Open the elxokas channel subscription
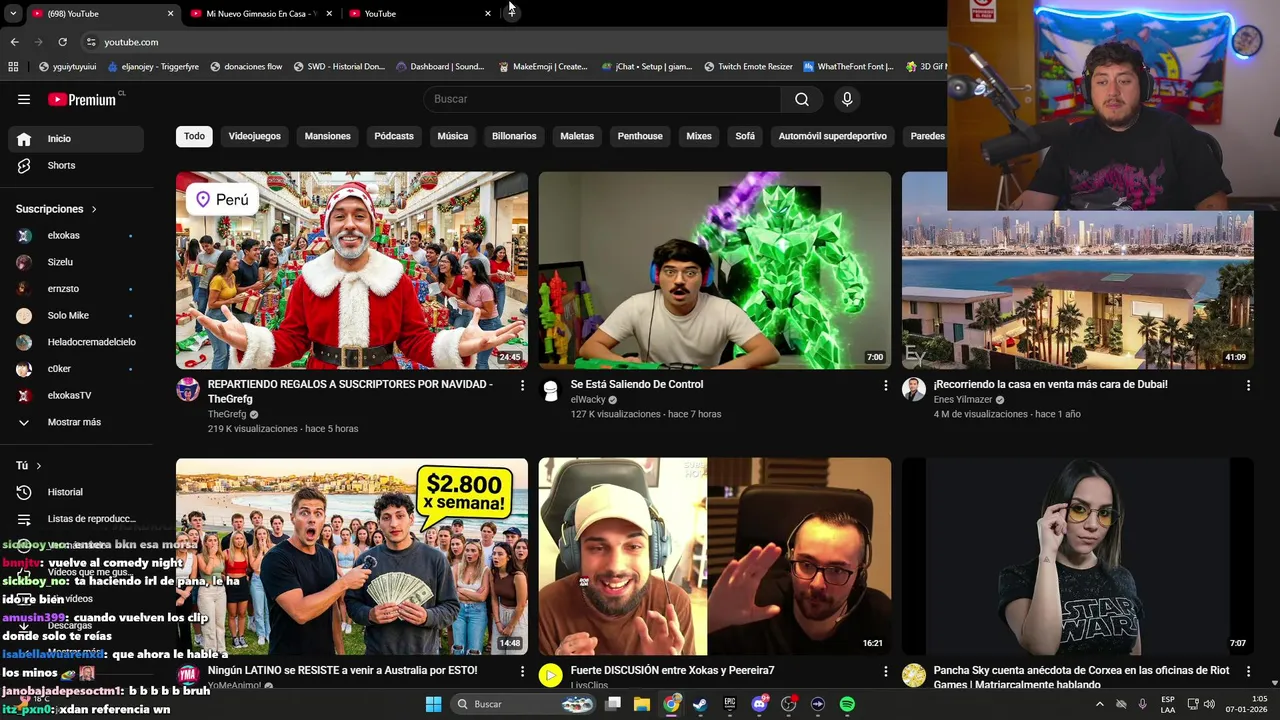This screenshot has width=1280, height=720. click(x=76, y=235)
